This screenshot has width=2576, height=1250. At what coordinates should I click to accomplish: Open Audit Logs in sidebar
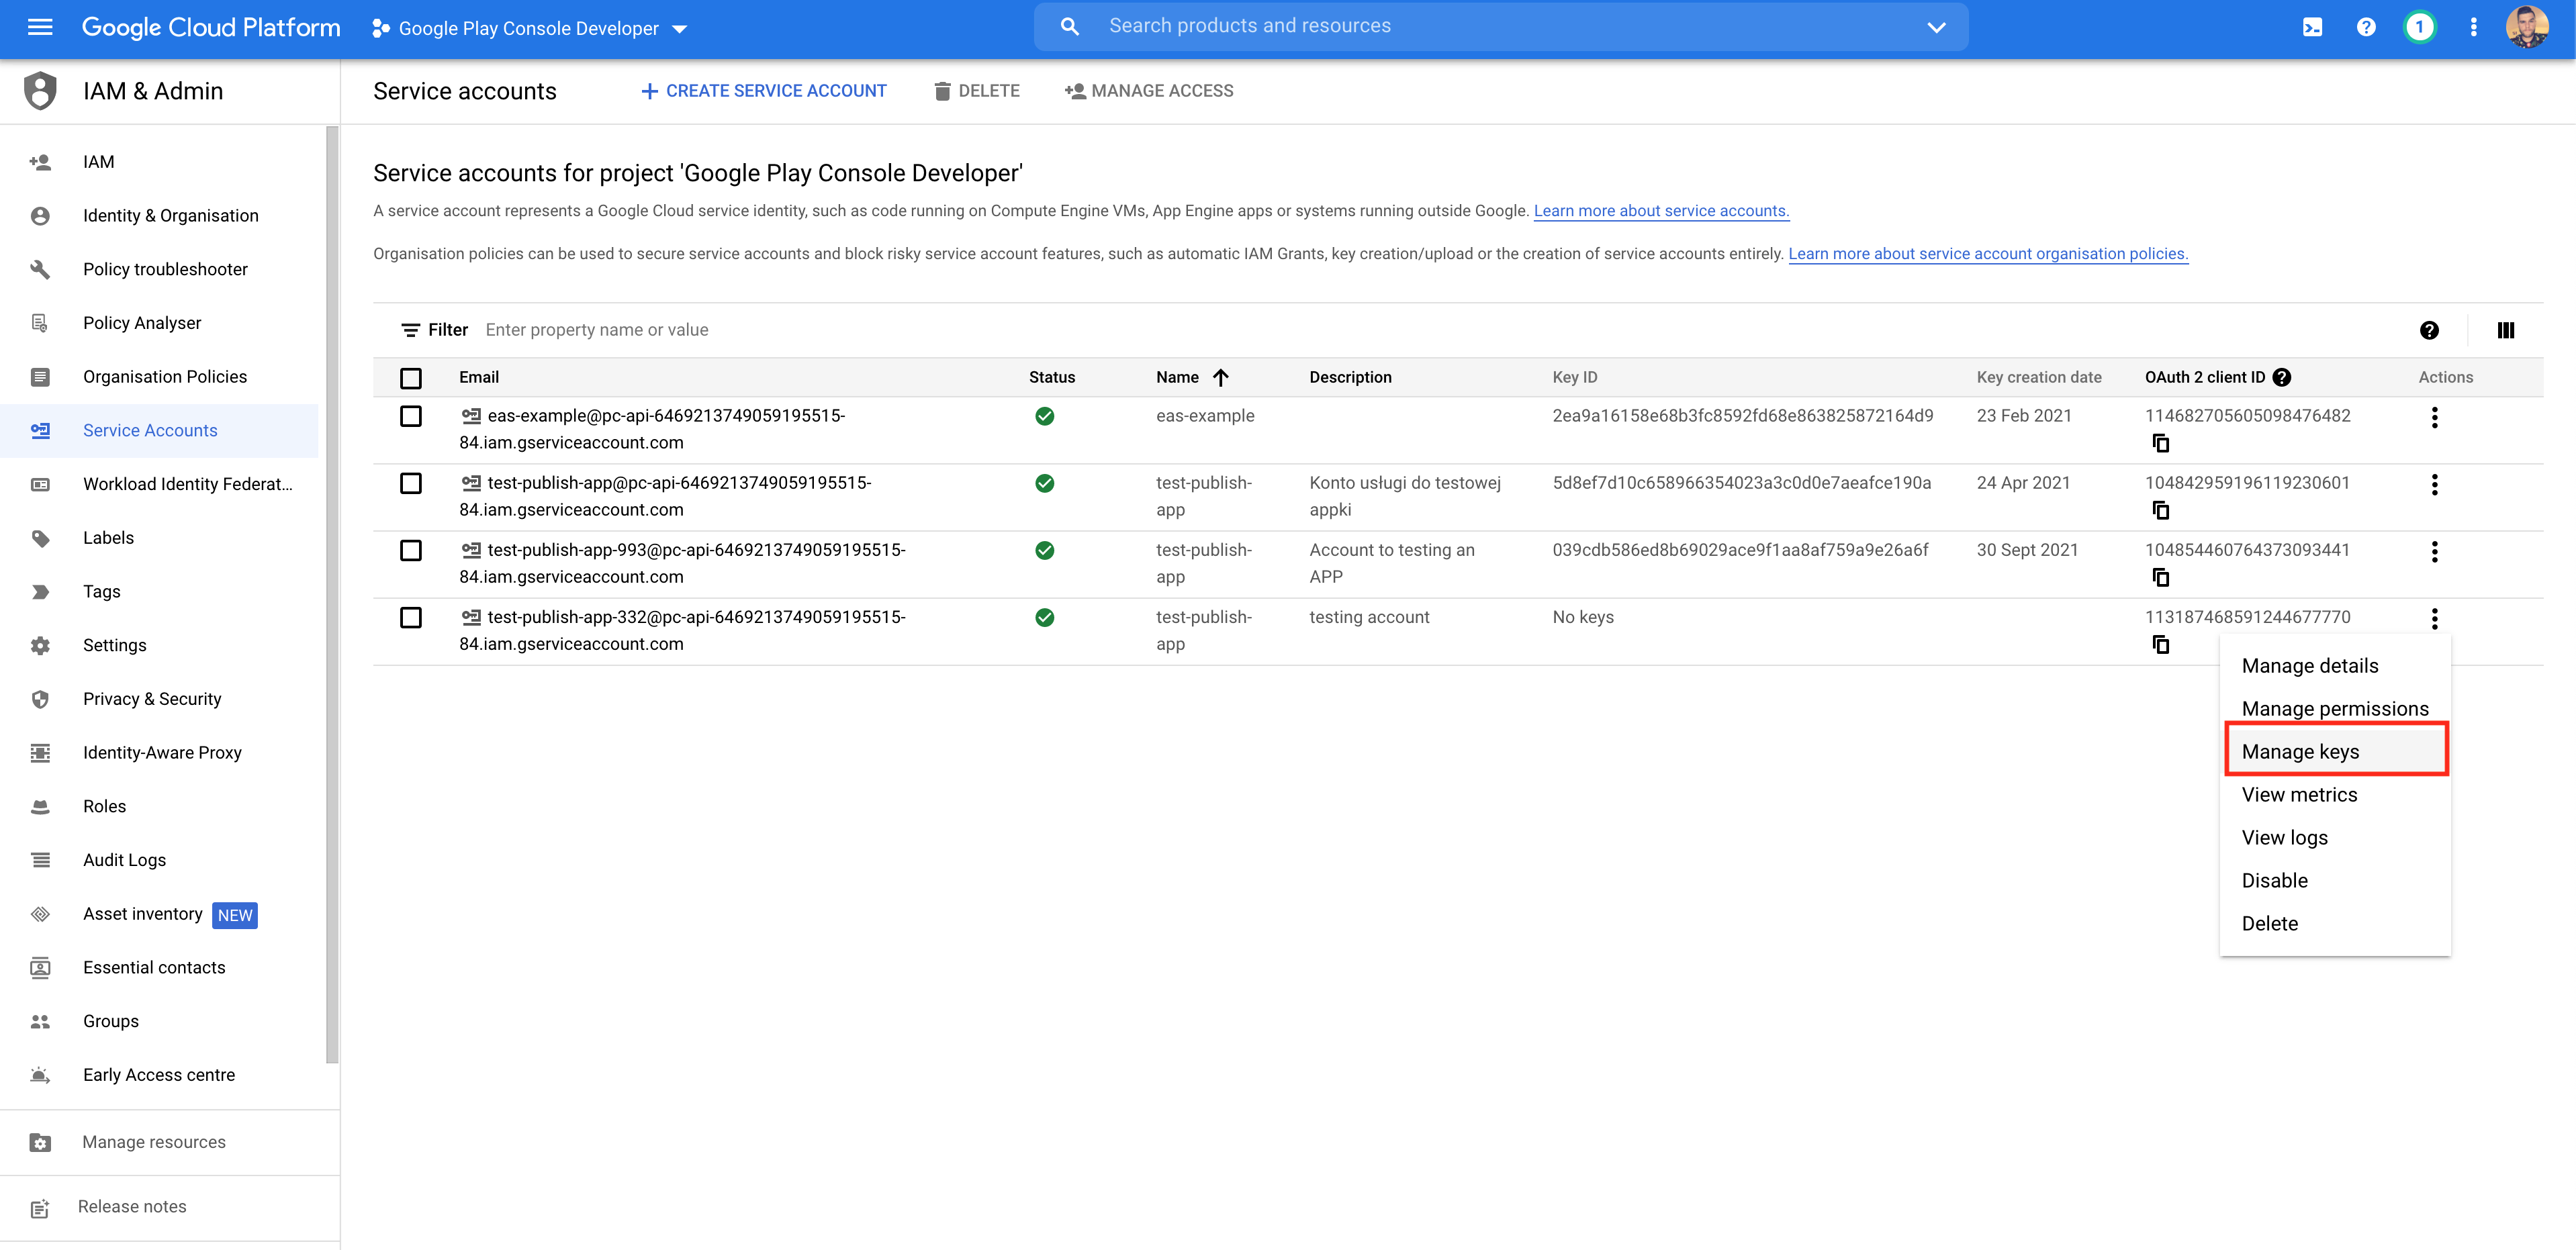[x=160, y=860]
